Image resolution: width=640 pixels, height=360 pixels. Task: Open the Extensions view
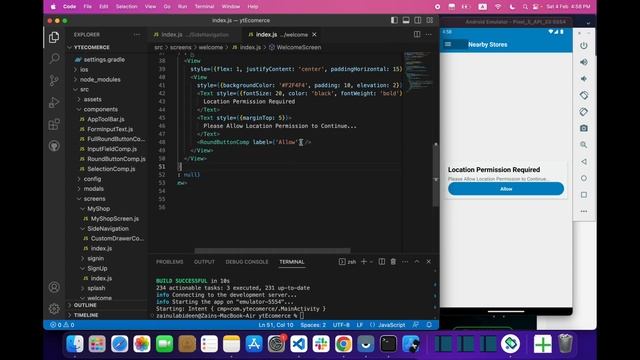click(54, 124)
